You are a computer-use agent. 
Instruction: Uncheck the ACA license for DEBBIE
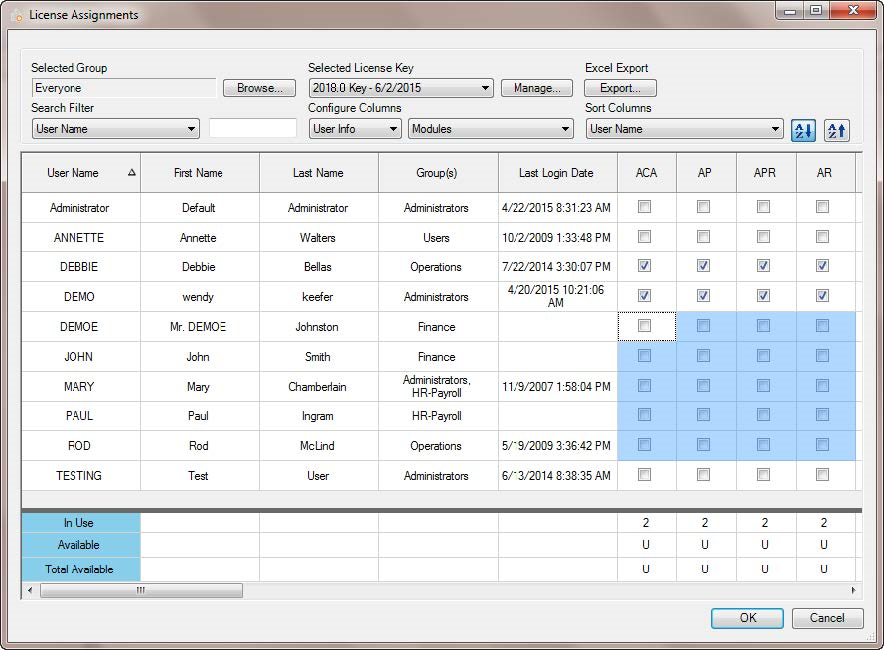[646, 267]
